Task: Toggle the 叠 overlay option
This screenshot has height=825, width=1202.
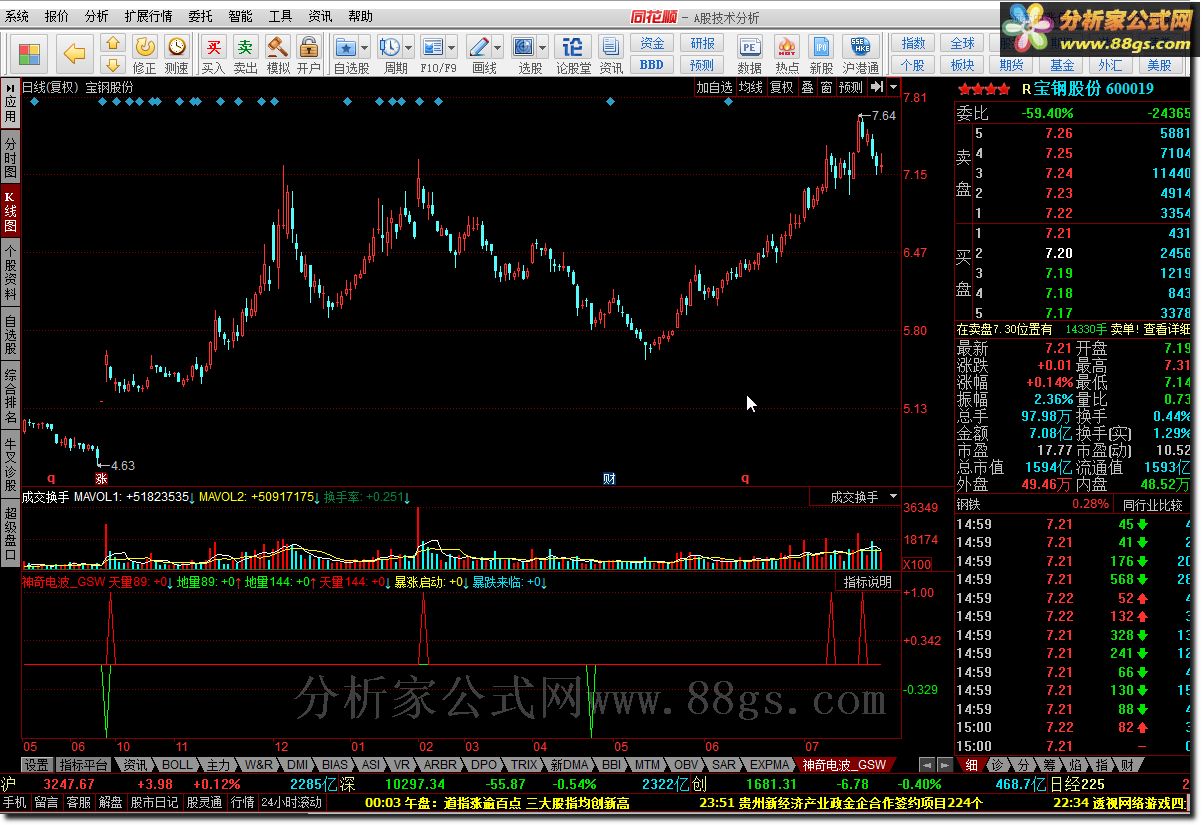Action: pyautogui.click(x=807, y=87)
